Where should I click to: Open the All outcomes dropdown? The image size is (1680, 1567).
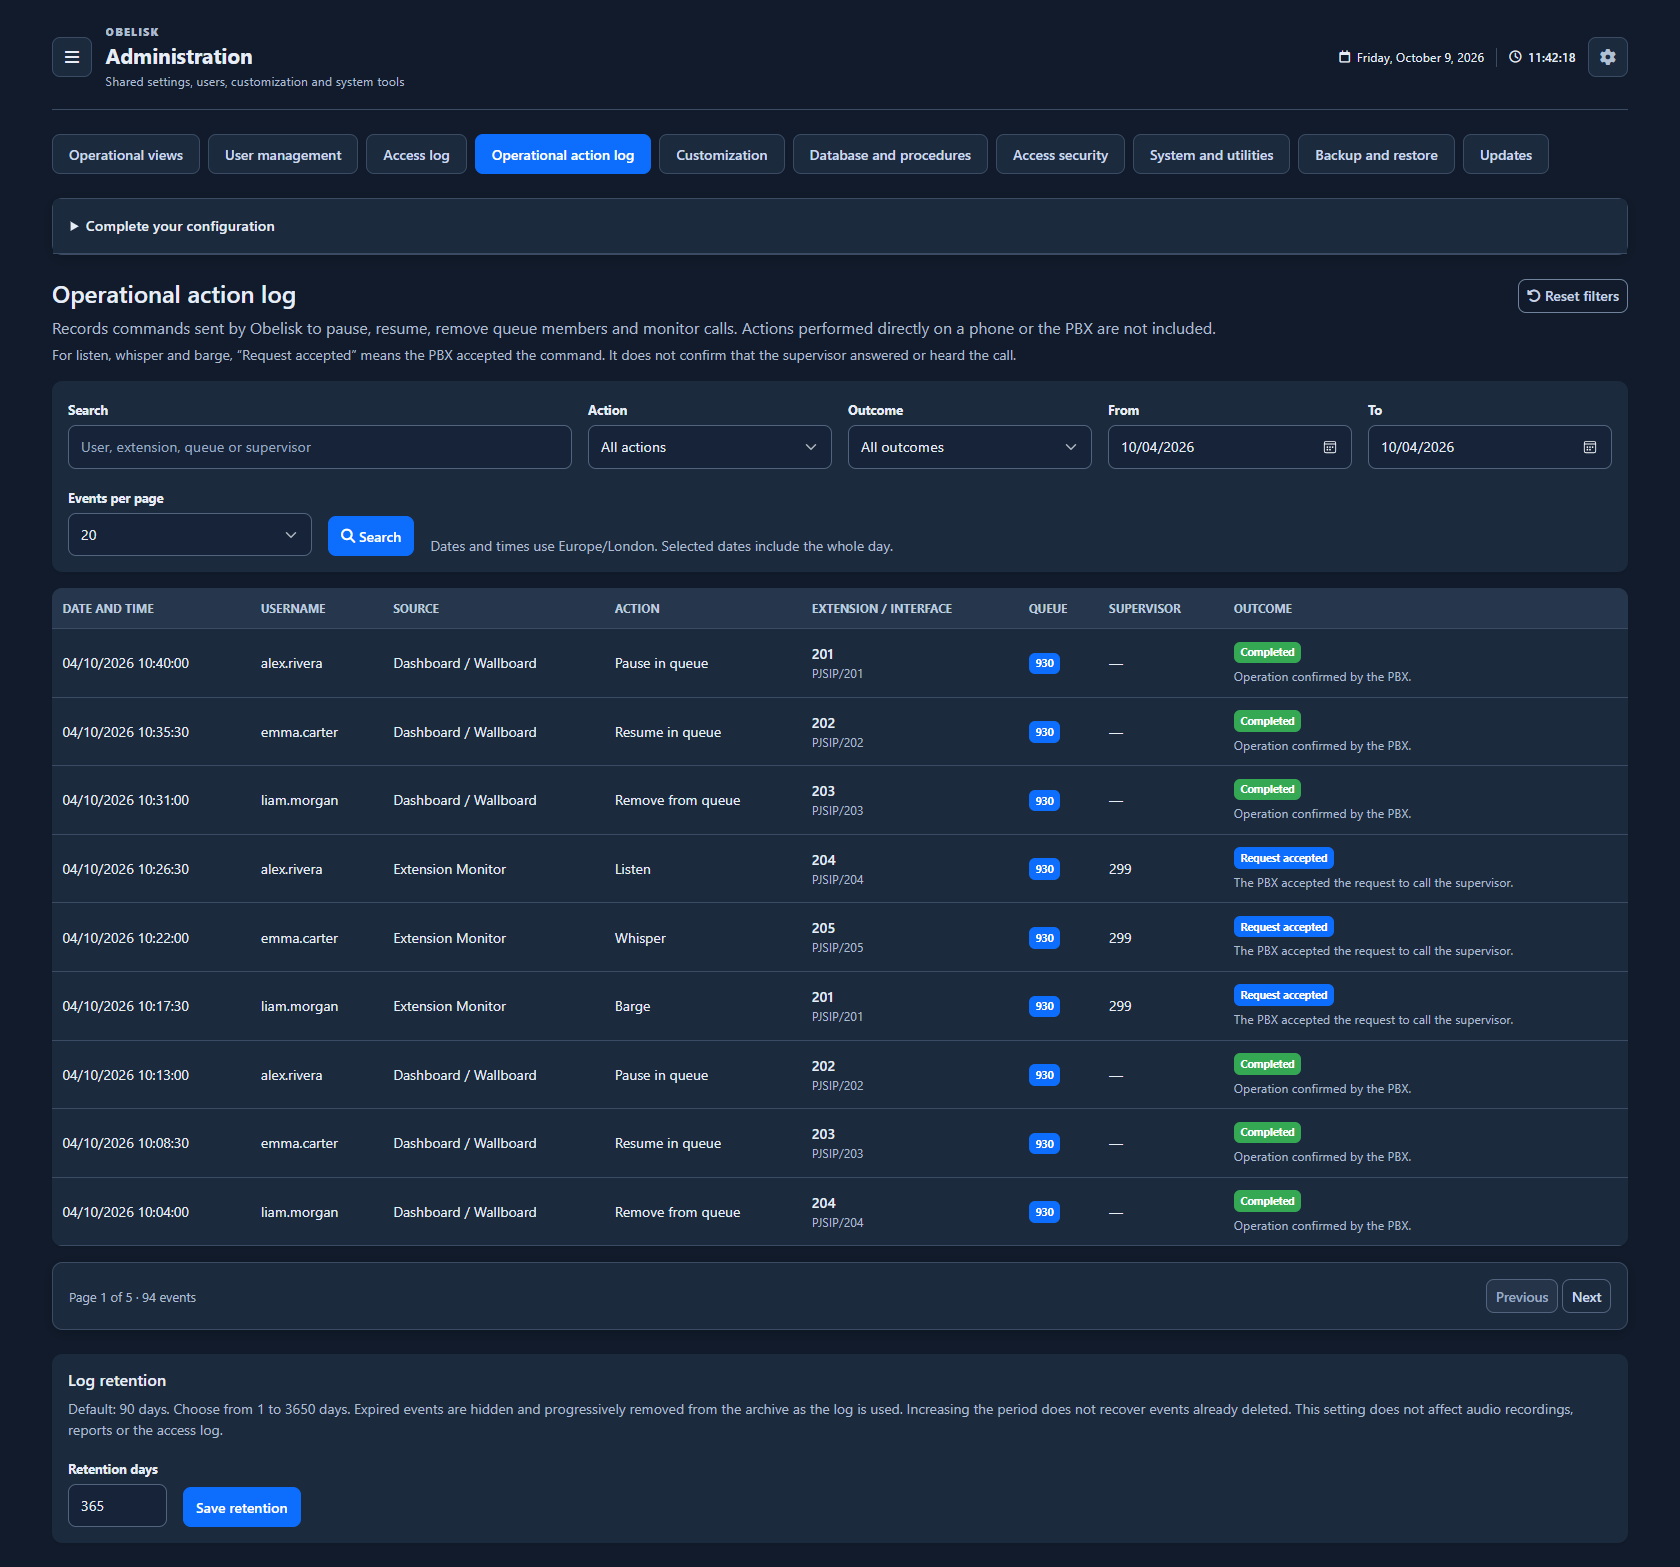coord(969,447)
